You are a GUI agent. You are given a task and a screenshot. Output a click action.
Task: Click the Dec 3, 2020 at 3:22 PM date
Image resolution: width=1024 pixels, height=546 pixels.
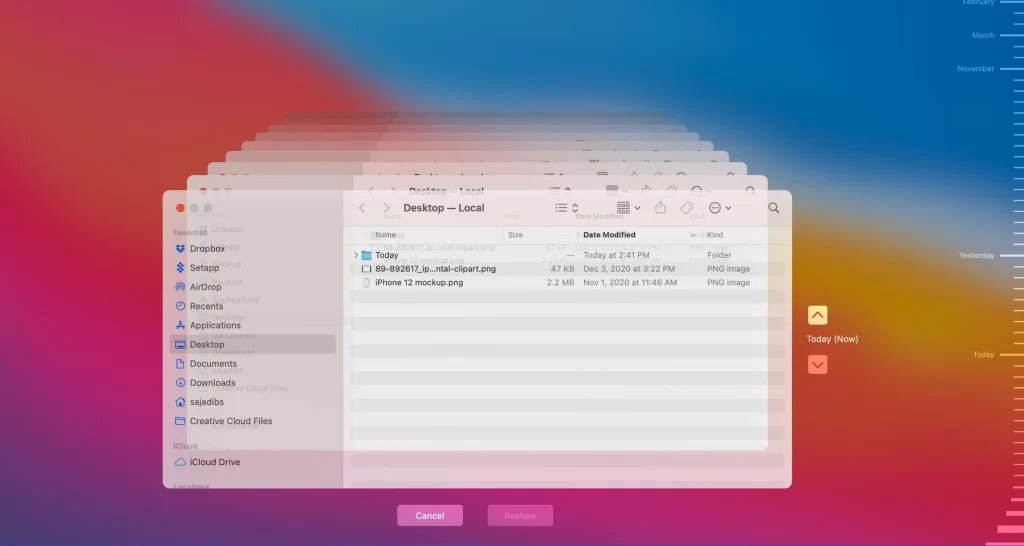(x=629, y=269)
